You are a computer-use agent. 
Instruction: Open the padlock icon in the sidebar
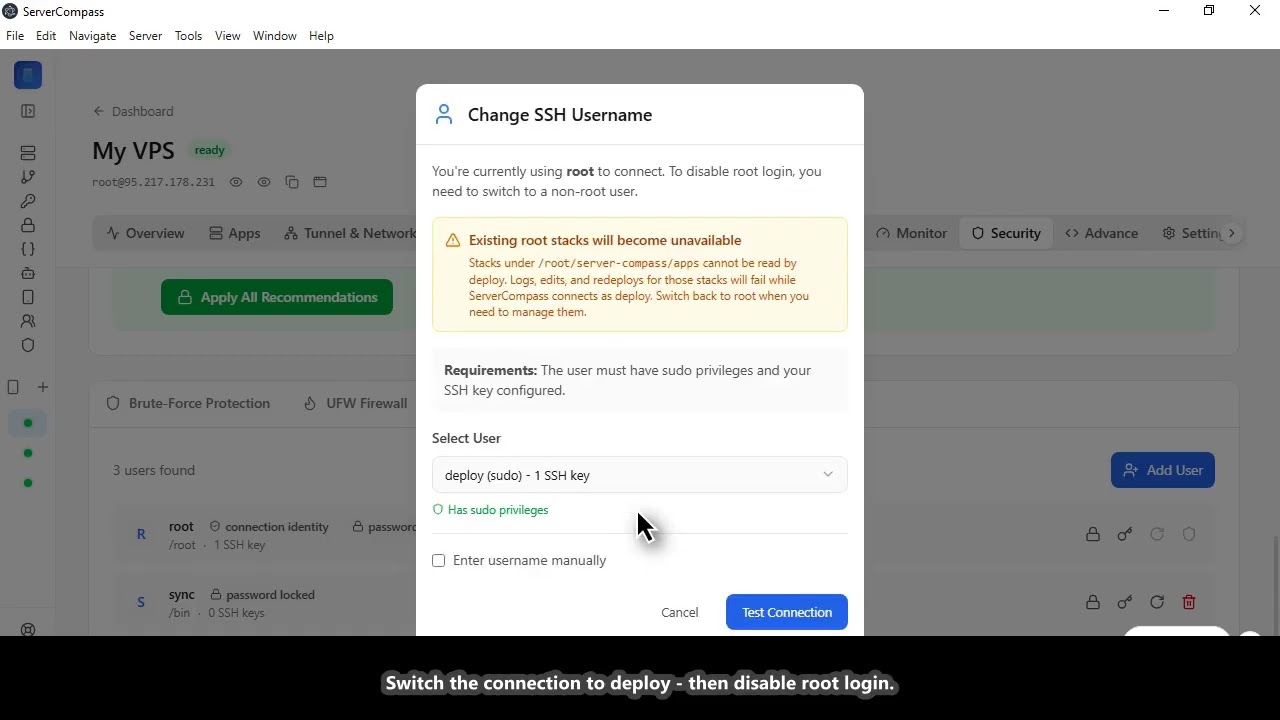(28, 225)
